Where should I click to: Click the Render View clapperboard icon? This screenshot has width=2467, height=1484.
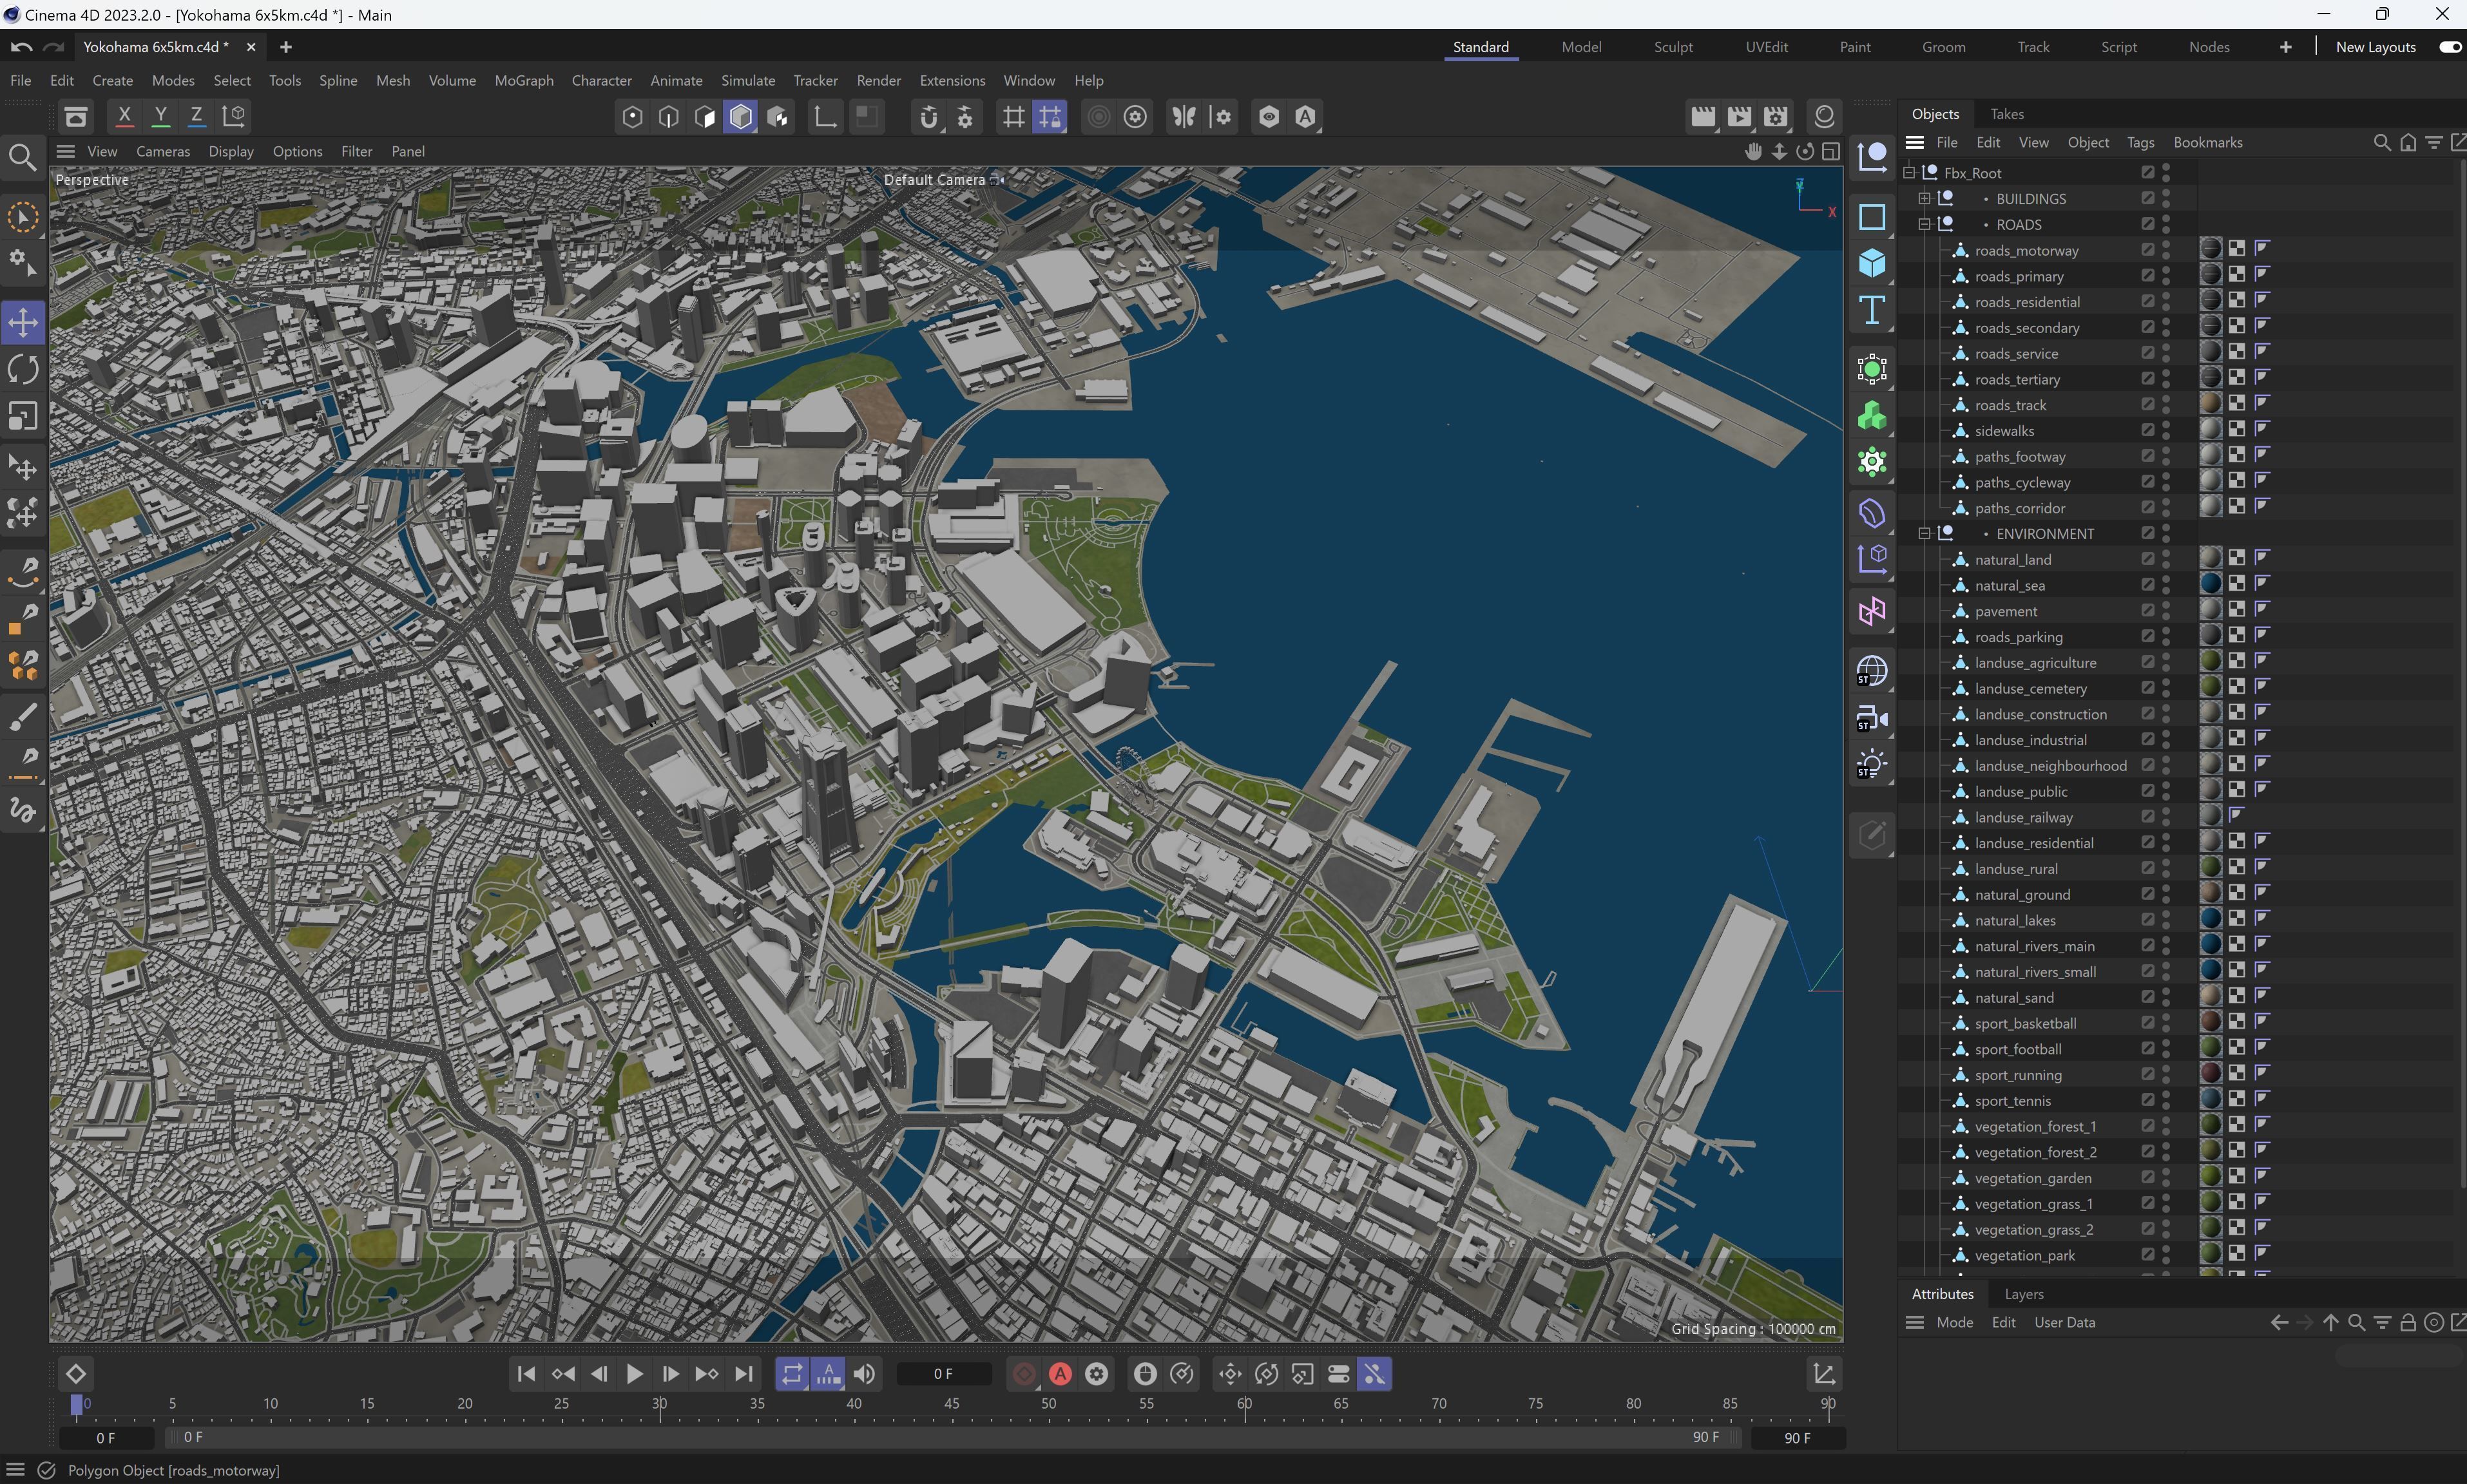pyautogui.click(x=1702, y=116)
